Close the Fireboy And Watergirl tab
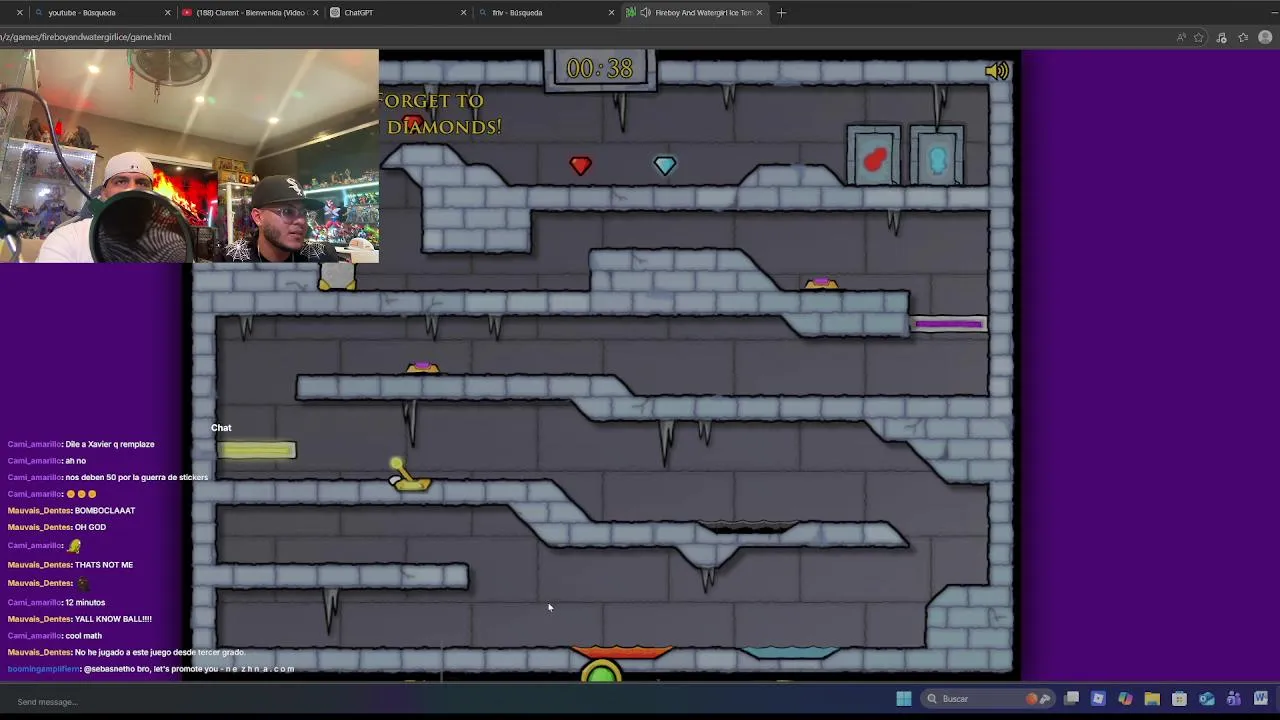This screenshot has height=720, width=1280. [x=759, y=13]
